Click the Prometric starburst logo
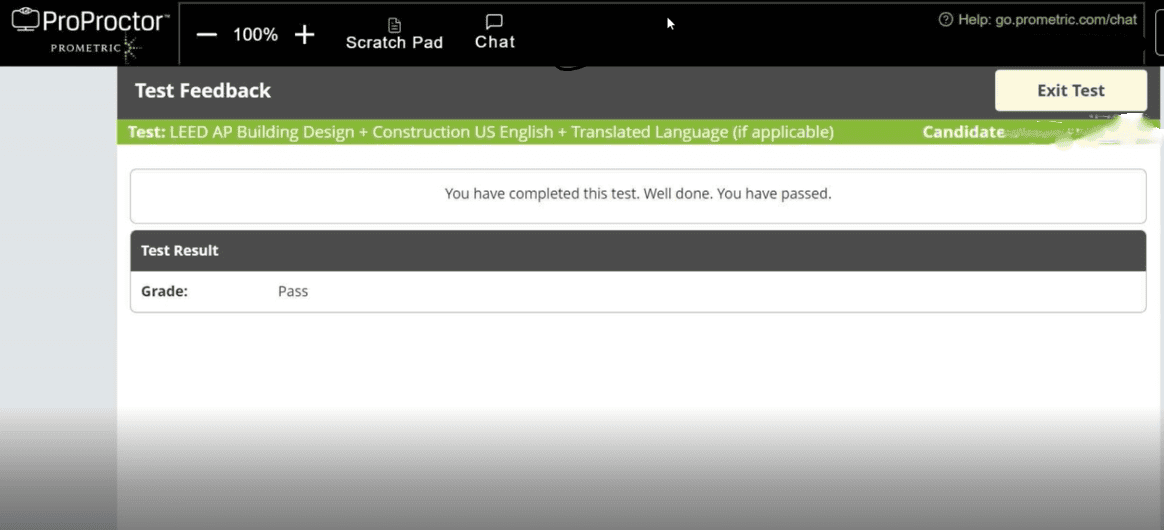Image resolution: width=1164 pixels, height=530 pixels. (x=131, y=47)
